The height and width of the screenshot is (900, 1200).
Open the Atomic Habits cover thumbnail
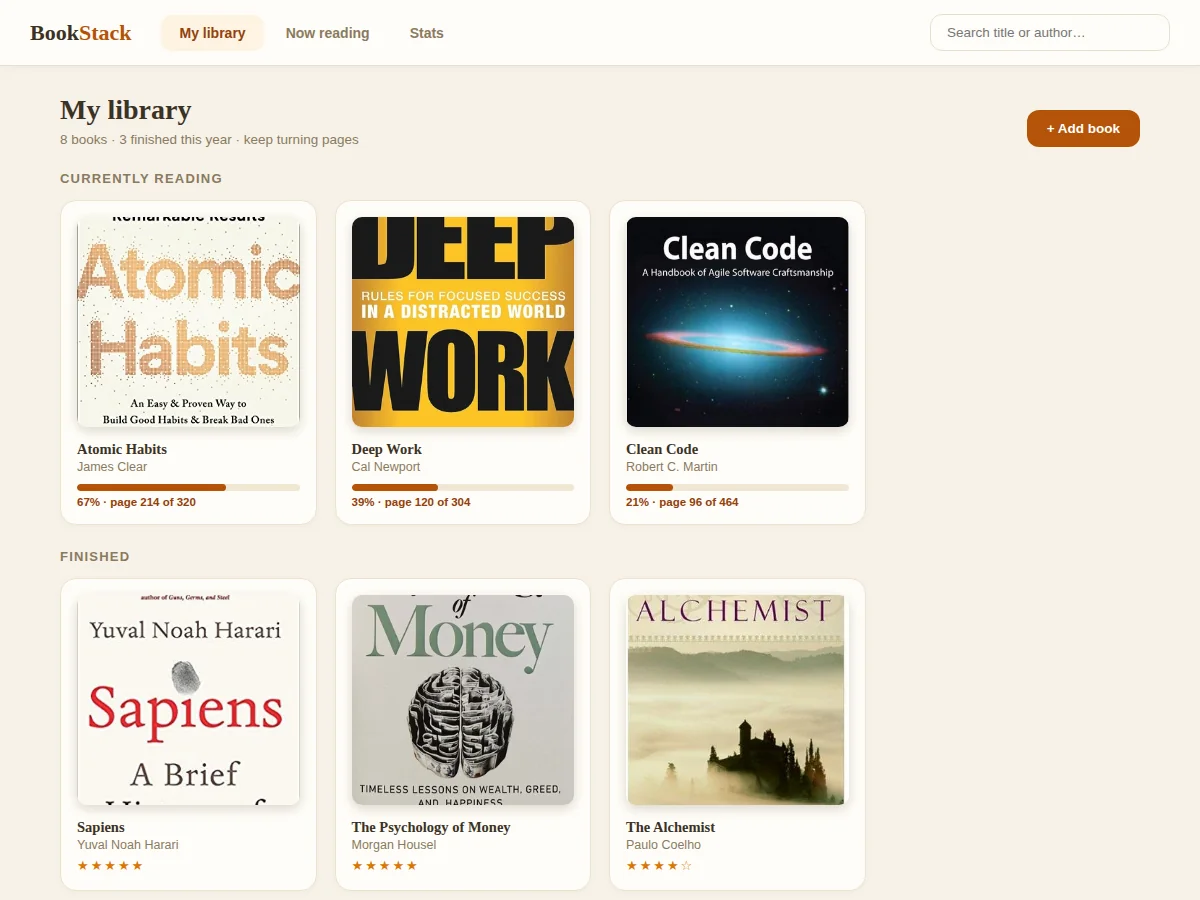[188, 322]
